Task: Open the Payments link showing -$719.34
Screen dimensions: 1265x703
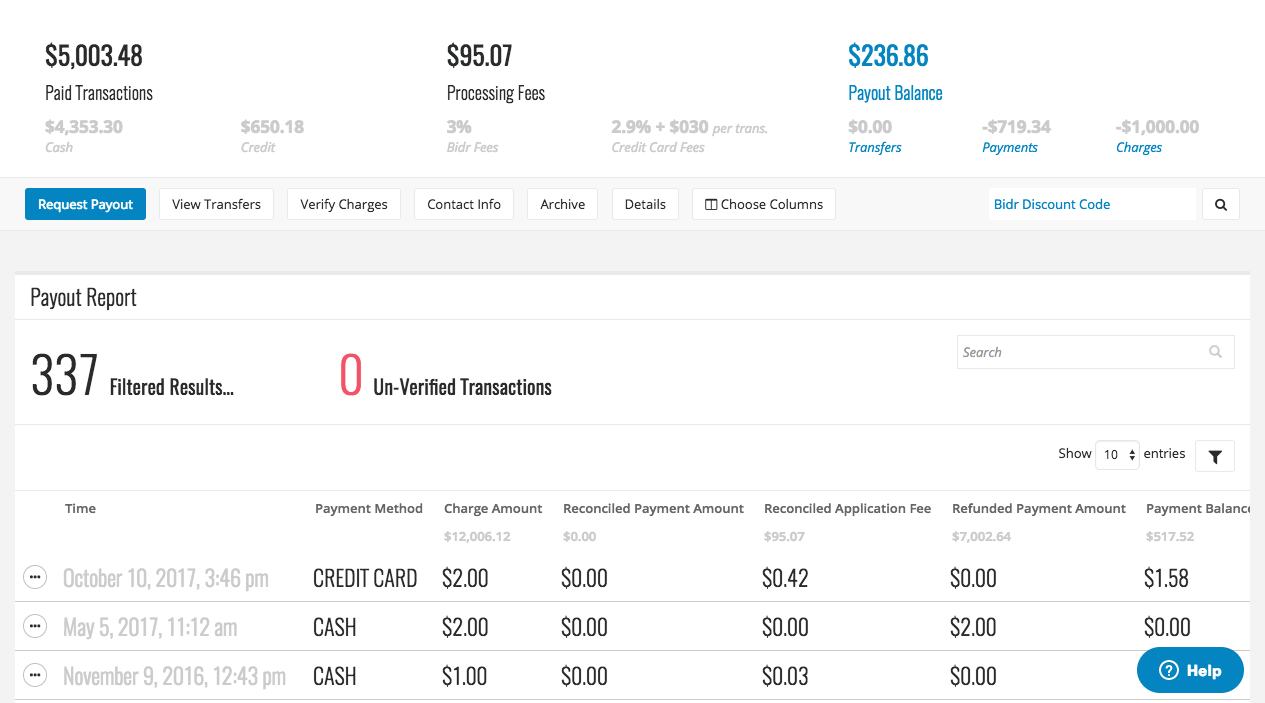Action: tap(1009, 146)
